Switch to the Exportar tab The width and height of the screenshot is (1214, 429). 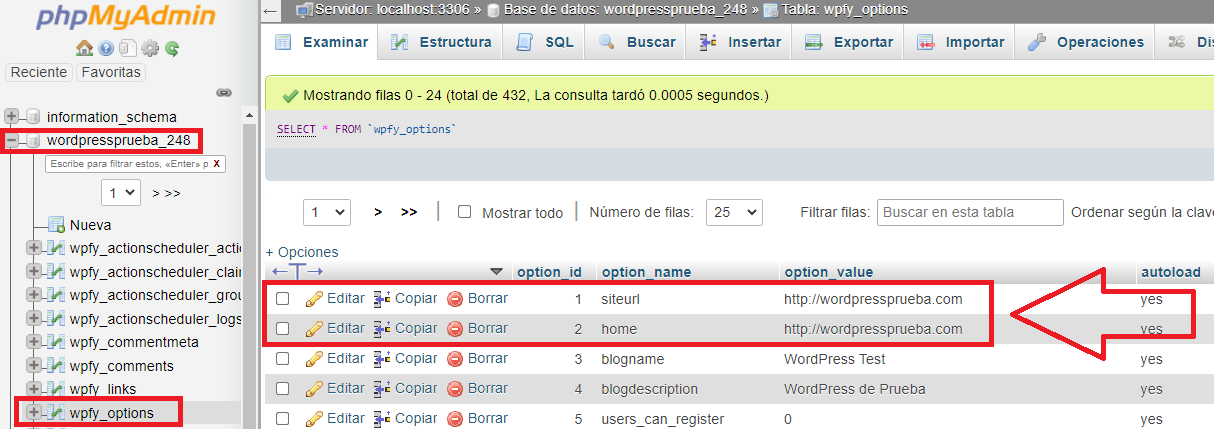pyautogui.click(x=848, y=42)
